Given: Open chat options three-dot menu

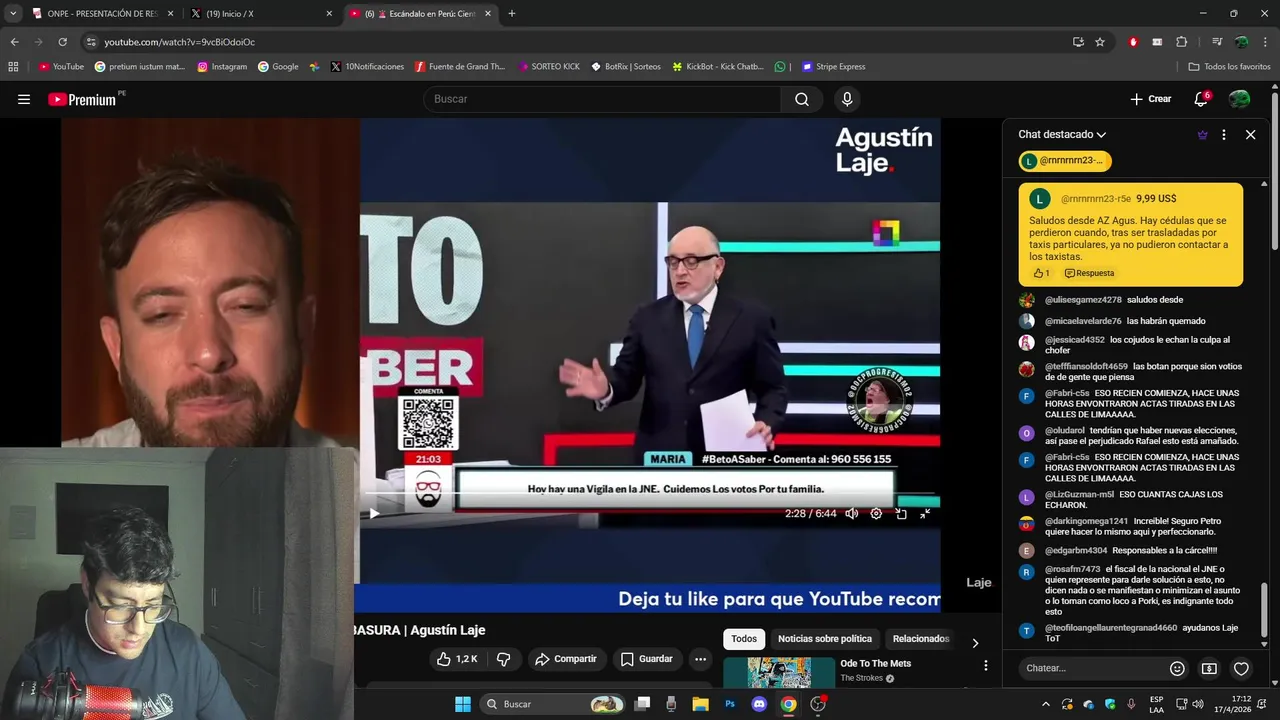Looking at the screenshot, I should (x=1223, y=135).
